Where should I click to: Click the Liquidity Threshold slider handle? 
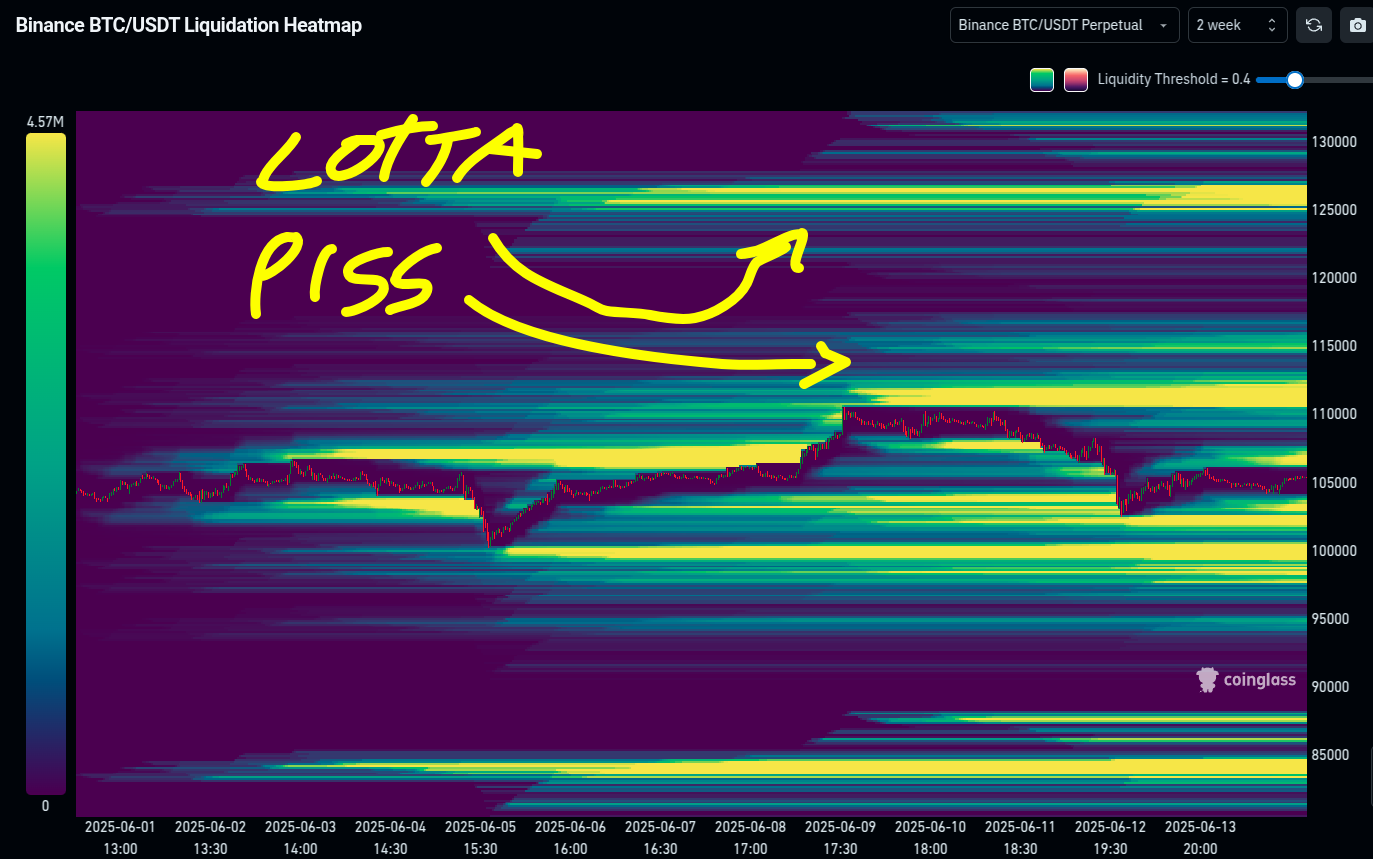tap(1295, 80)
